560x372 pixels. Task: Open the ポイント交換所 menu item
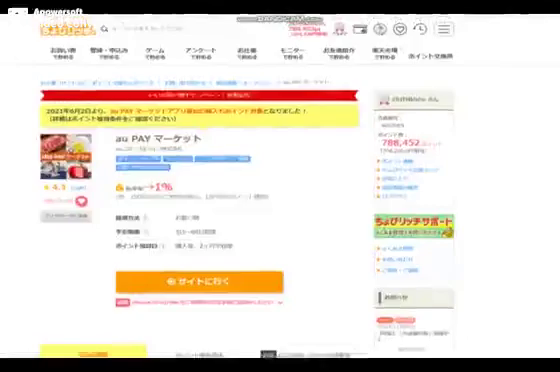pyautogui.click(x=431, y=56)
